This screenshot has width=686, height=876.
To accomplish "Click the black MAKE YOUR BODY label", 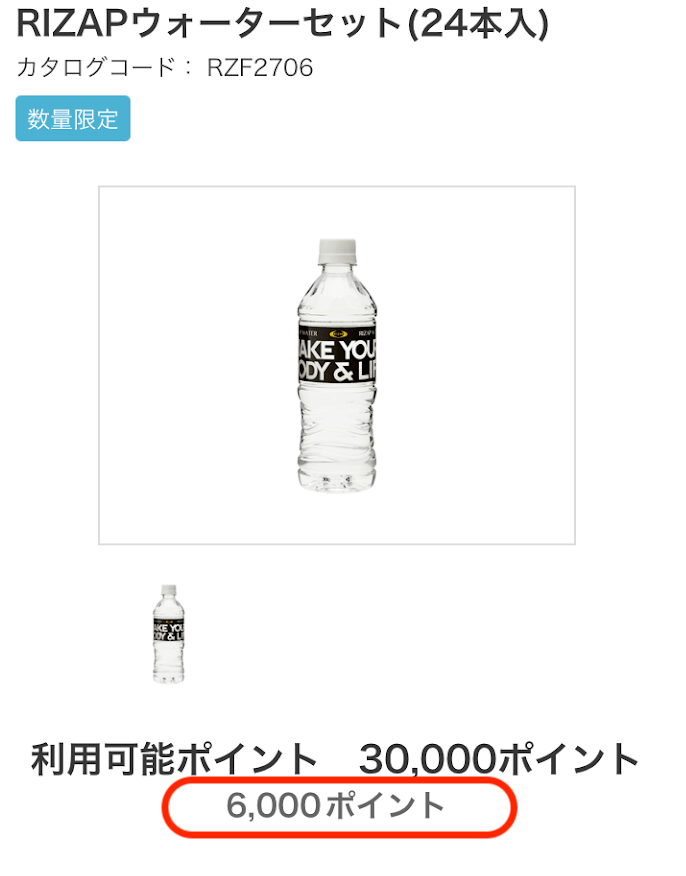I will (337, 353).
